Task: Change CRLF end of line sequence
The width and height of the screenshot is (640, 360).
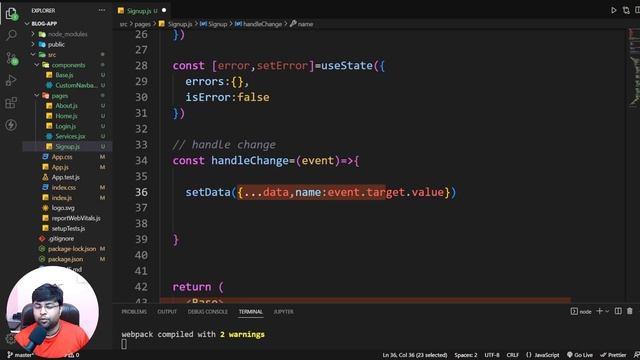Action: click(x=513, y=355)
